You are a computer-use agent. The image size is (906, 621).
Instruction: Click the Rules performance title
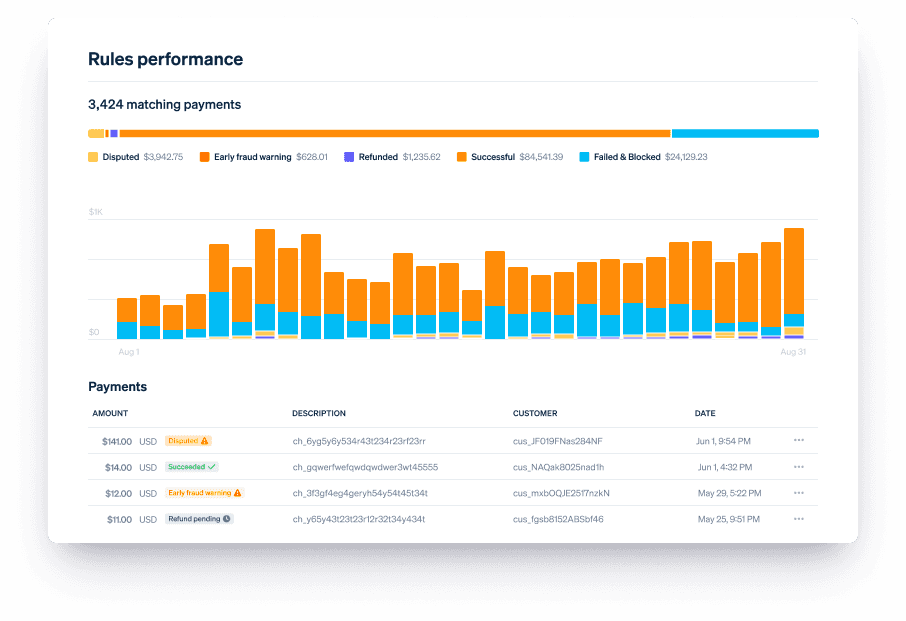(165, 59)
